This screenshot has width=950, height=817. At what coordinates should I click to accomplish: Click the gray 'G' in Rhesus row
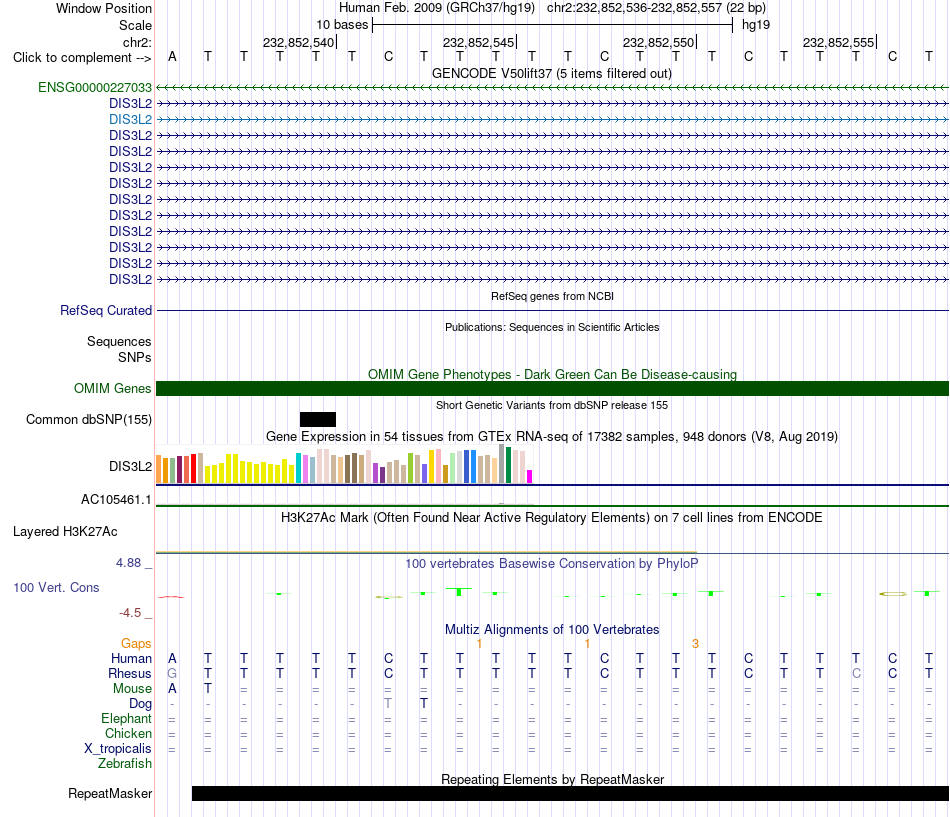point(172,673)
